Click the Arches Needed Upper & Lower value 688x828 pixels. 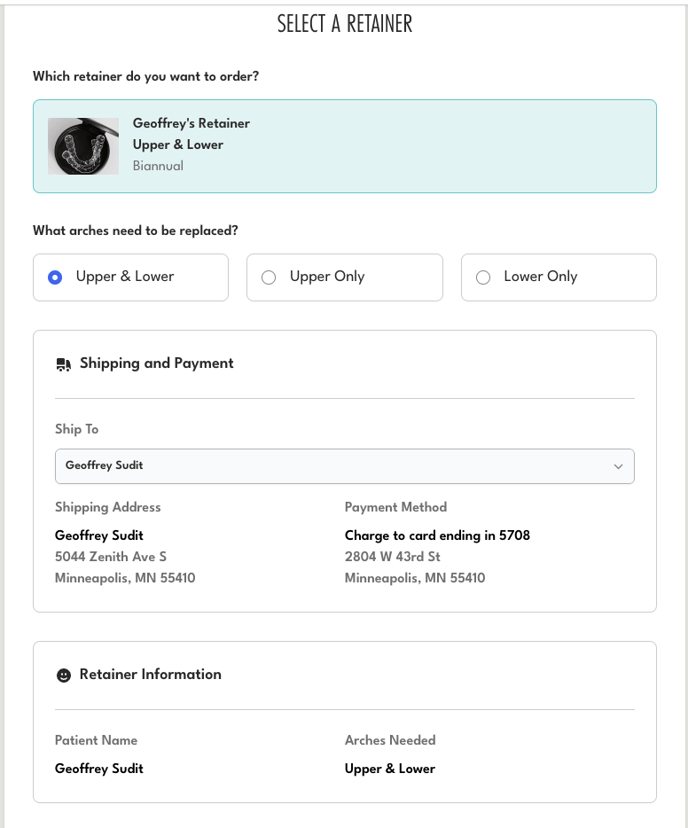(390, 768)
